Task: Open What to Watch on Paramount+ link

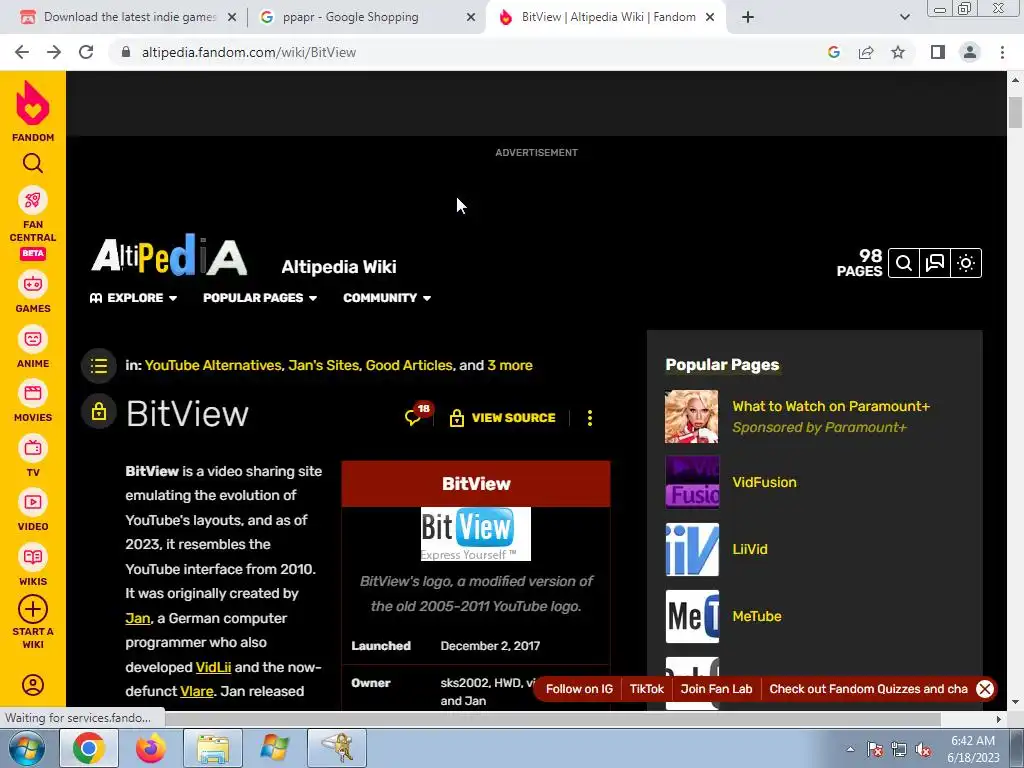Action: 831,406
